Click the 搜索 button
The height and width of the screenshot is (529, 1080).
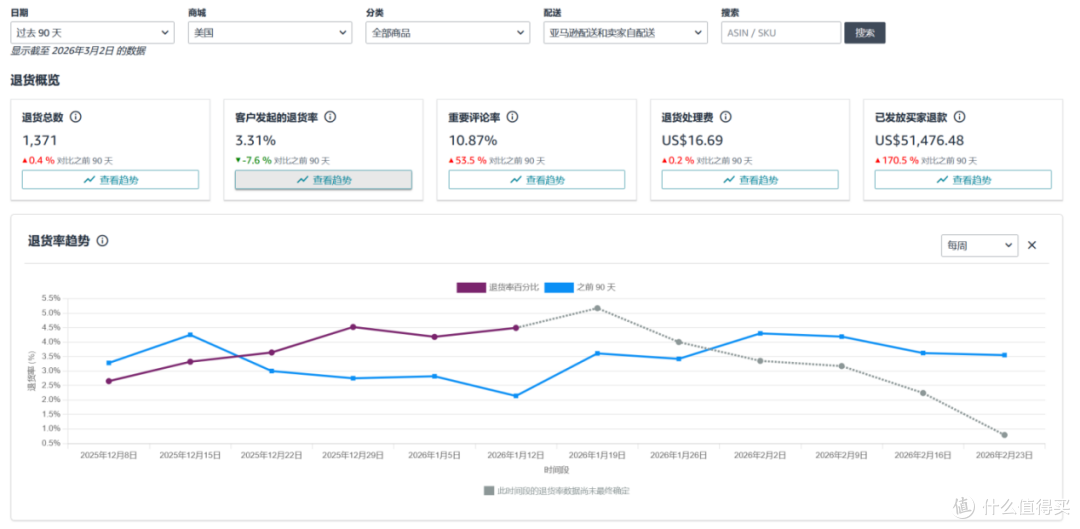click(x=865, y=32)
